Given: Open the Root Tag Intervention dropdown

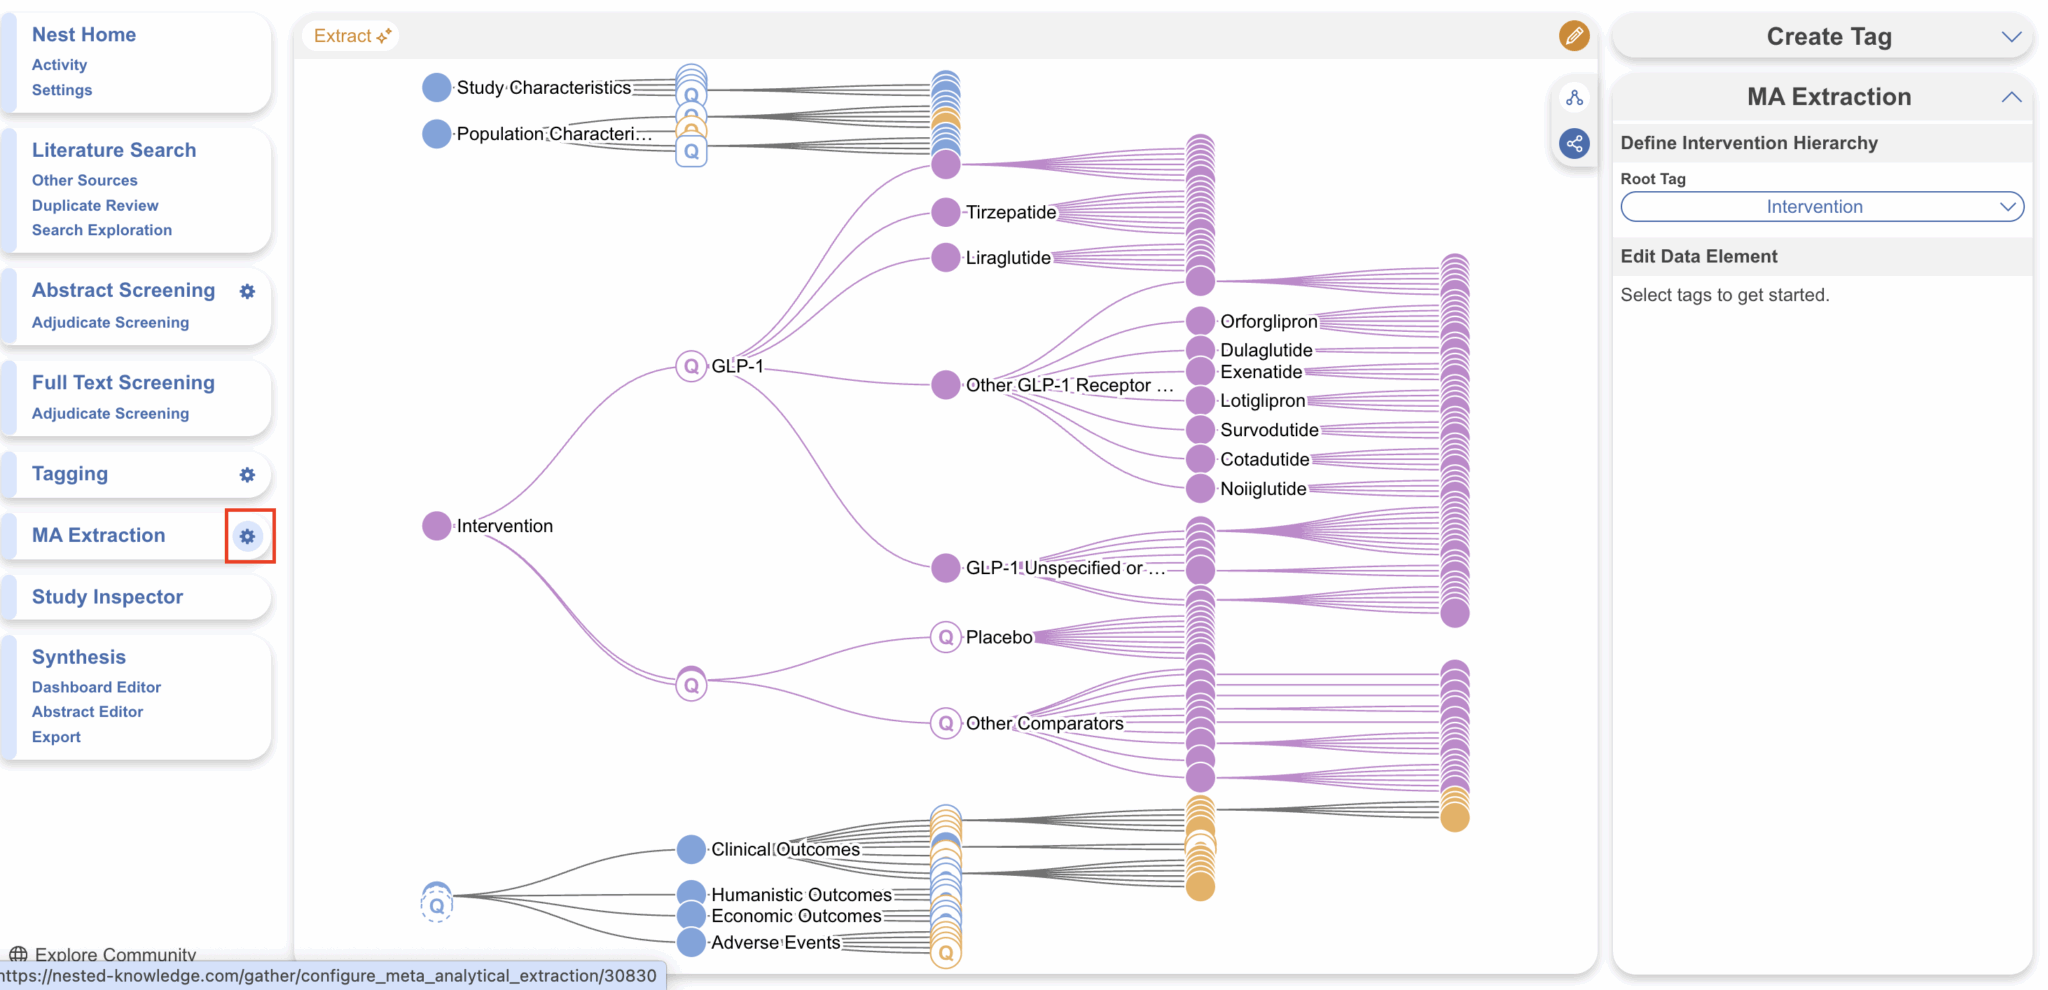Looking at the screenshot, I should point(1822,207).
